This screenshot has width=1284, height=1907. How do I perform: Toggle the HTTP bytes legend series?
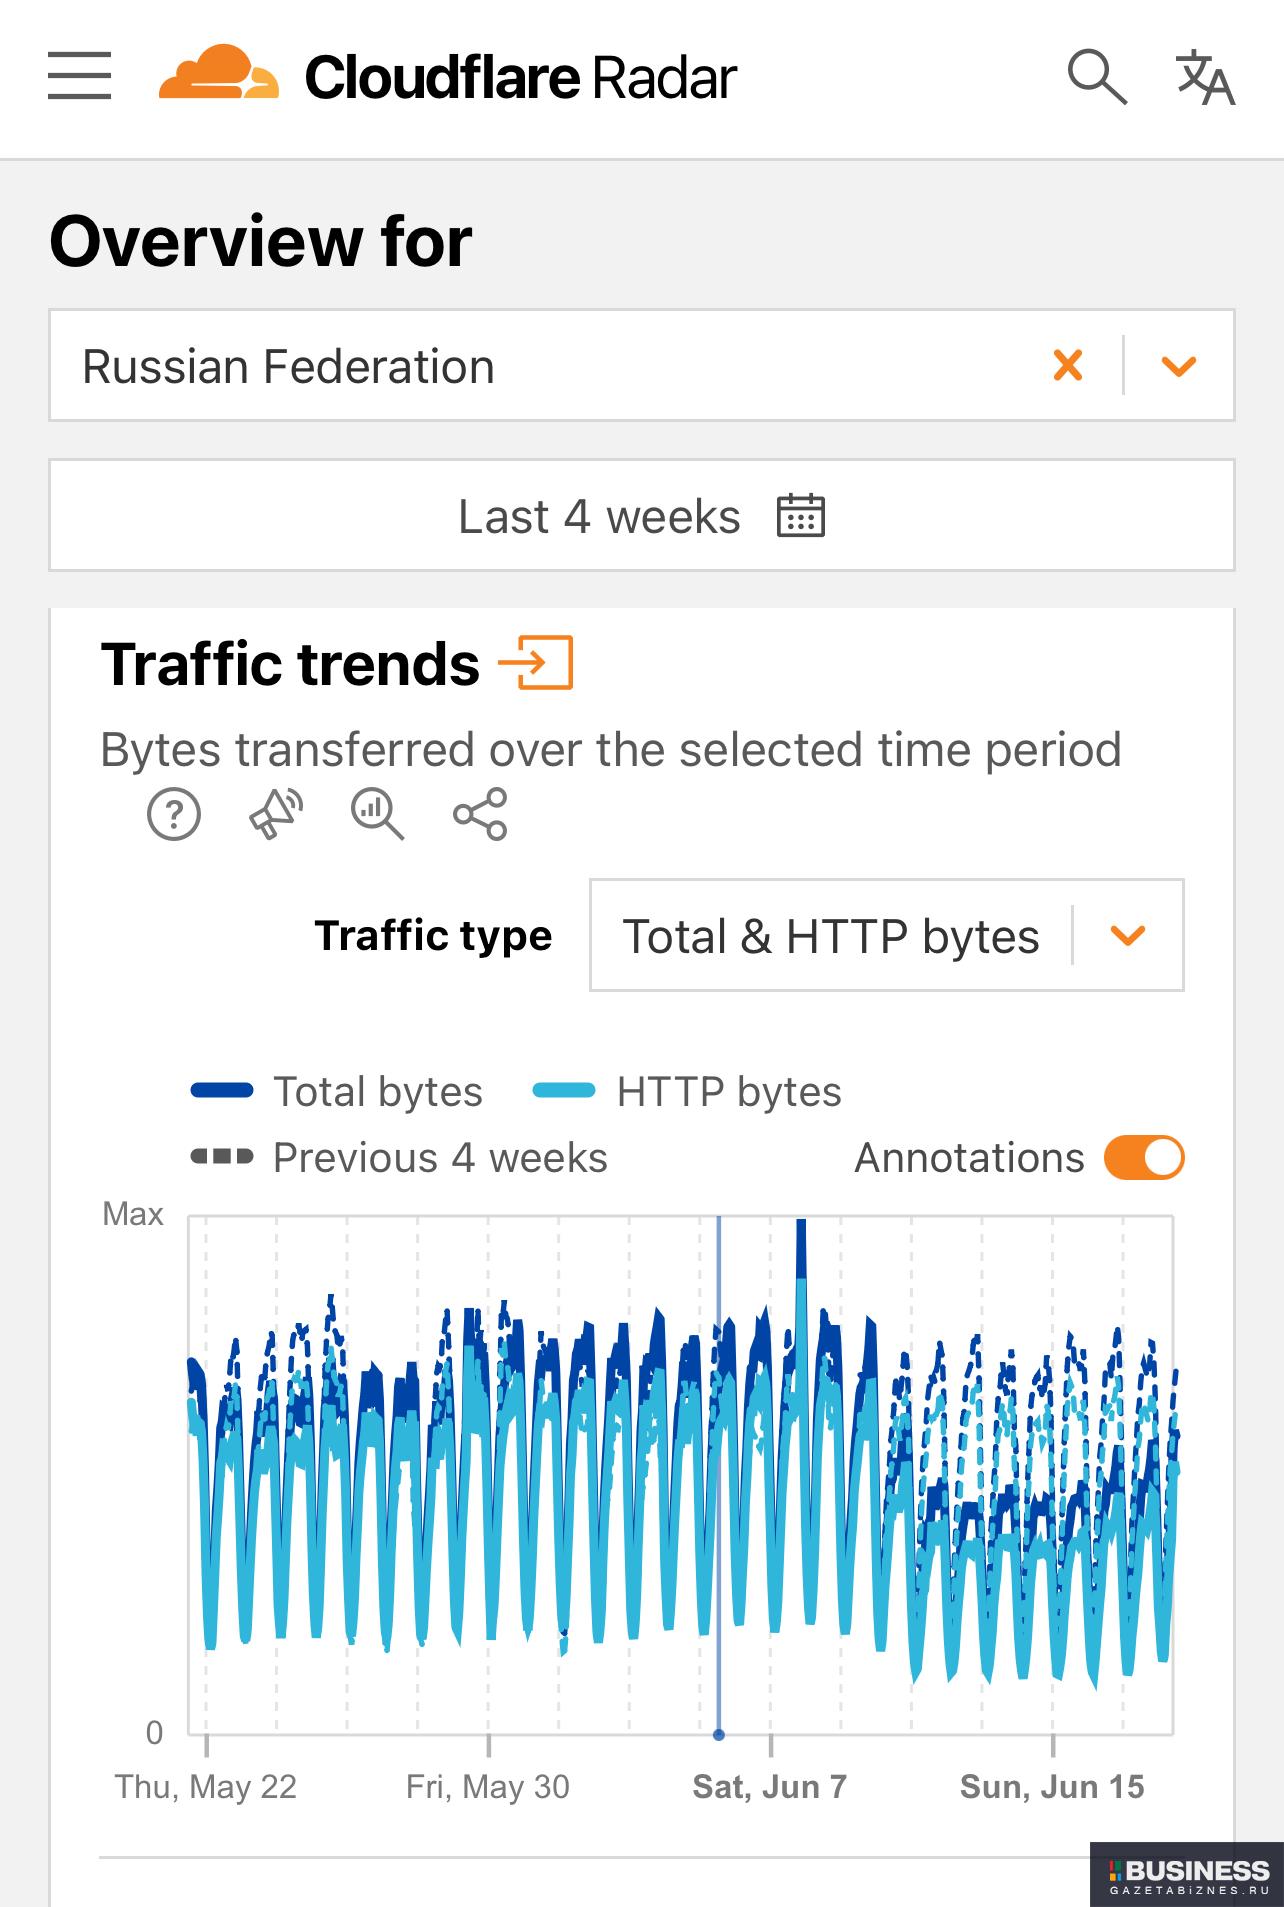pos(687,1091)
